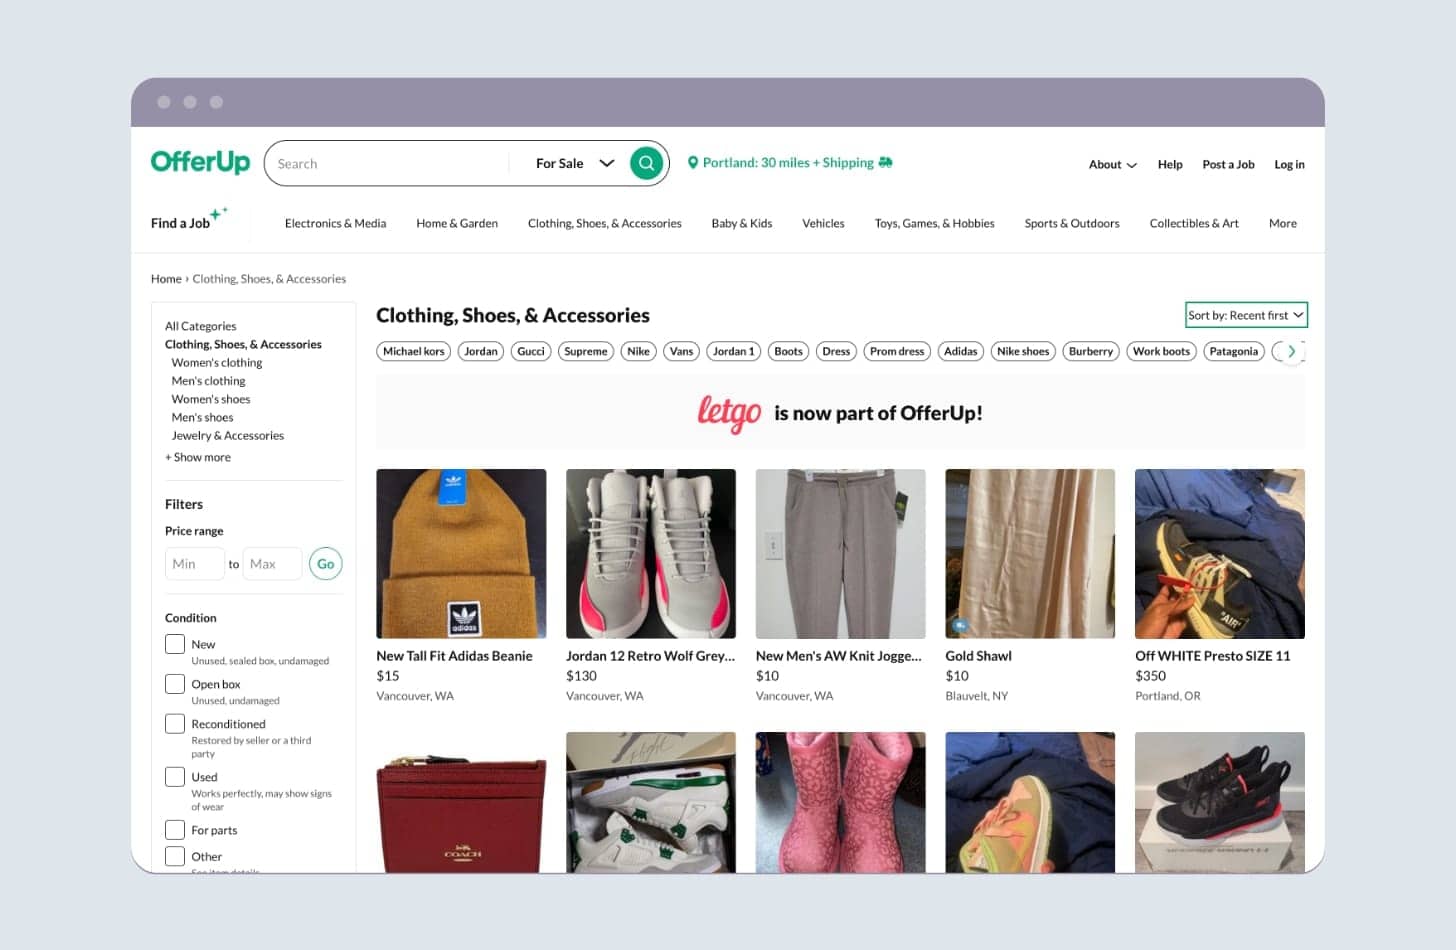Viewport: 1456px width, 950px height.
Task: Click the OfferUp logo
Action: [200, 161]
